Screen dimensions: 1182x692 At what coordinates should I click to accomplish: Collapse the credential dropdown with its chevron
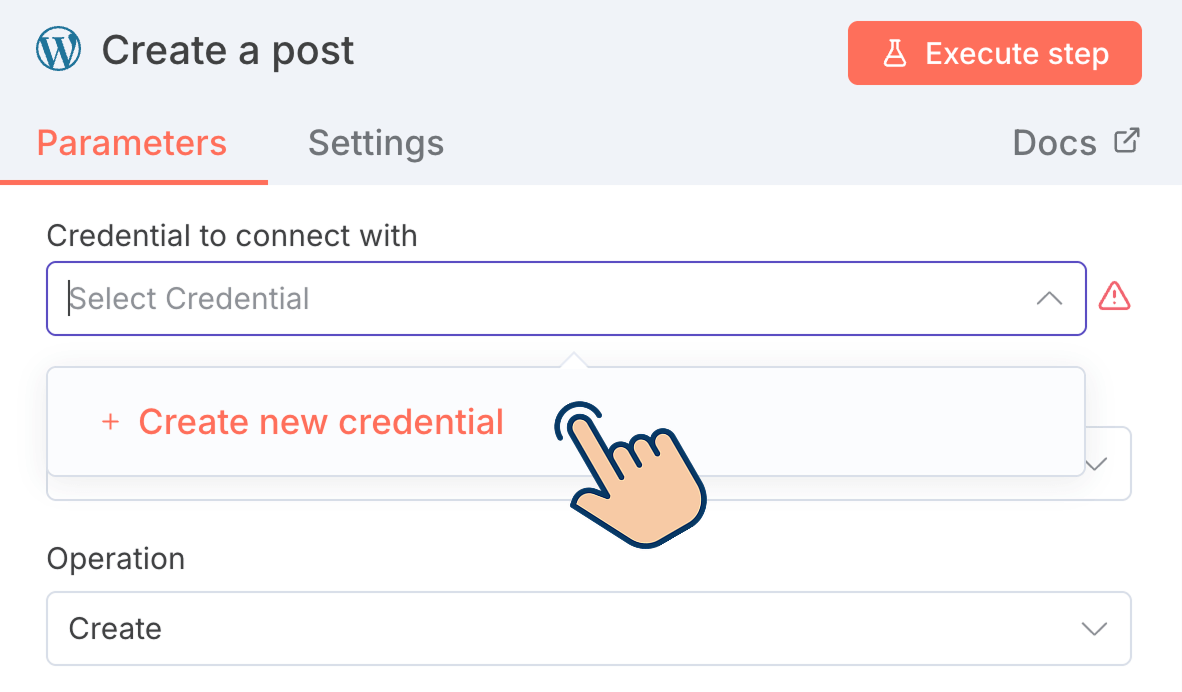[x=1047, y=297]
